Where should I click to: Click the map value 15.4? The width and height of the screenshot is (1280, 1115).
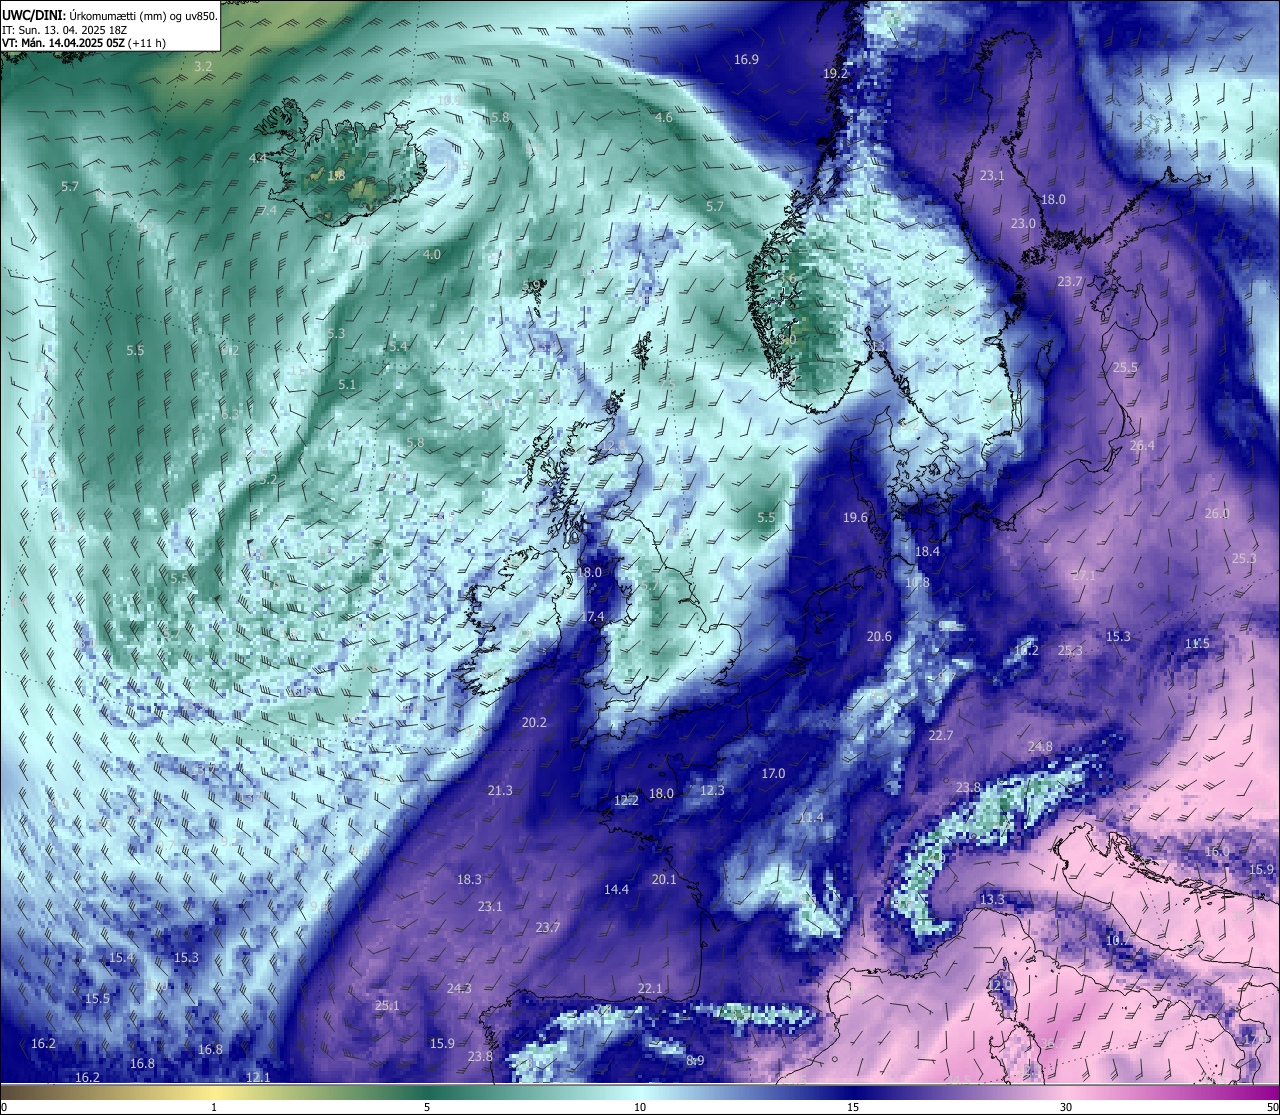(121, 958)
